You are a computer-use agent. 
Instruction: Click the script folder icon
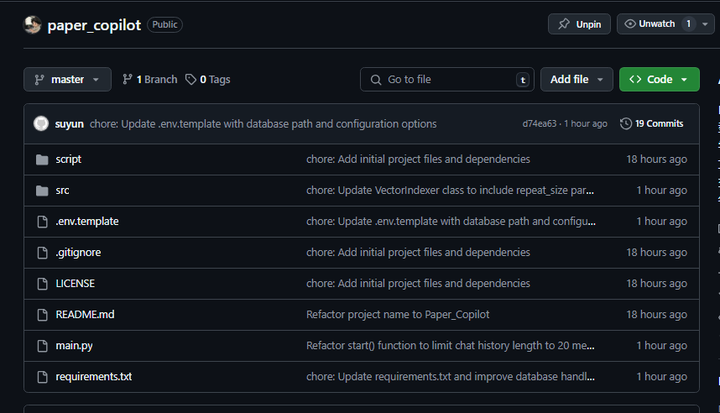coord(42,159)
